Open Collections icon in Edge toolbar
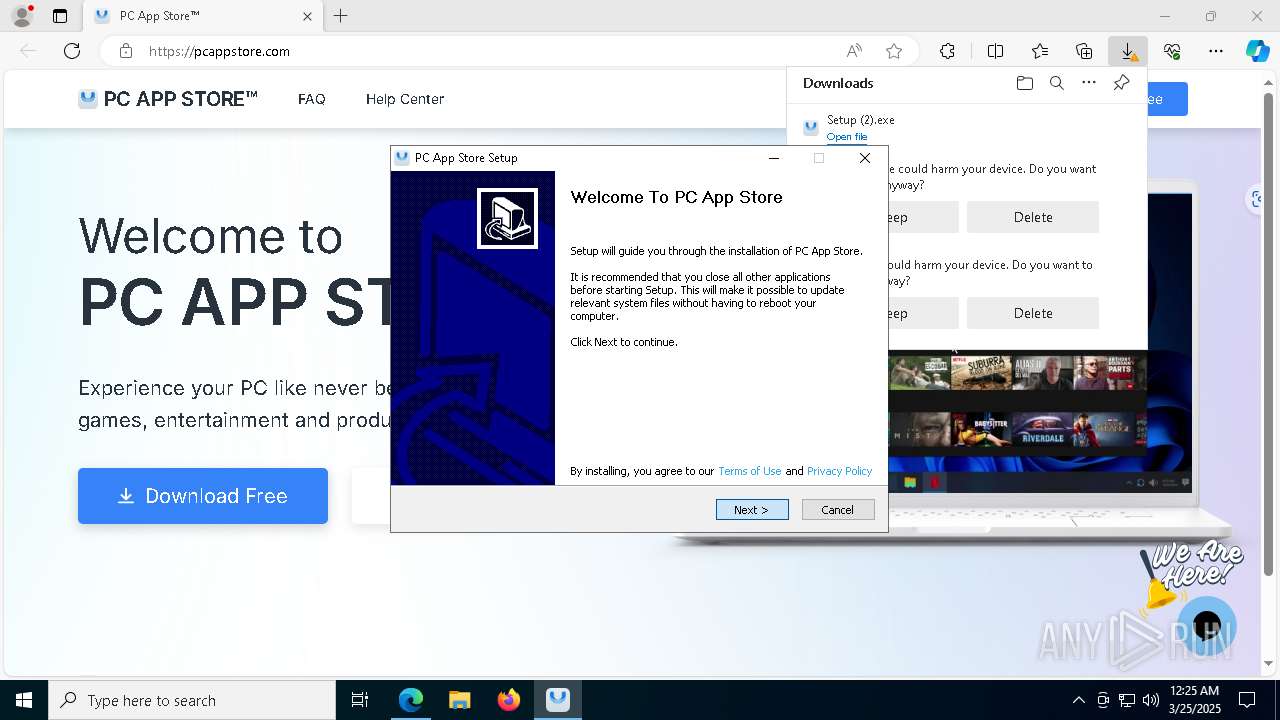The image size is (1280, 720). [x=1084, y=51]
